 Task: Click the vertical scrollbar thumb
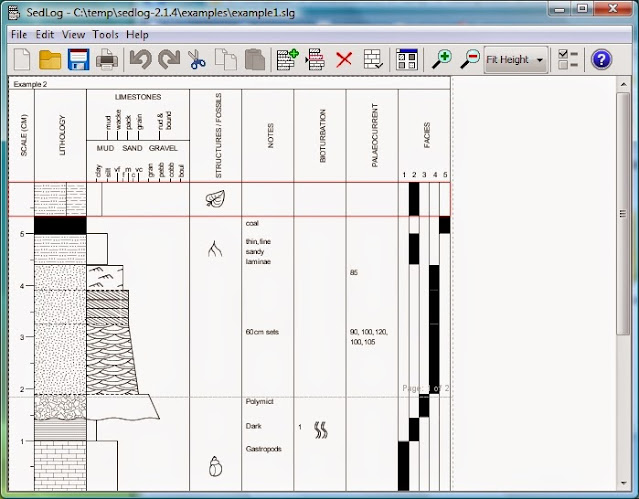pos(623,213)
